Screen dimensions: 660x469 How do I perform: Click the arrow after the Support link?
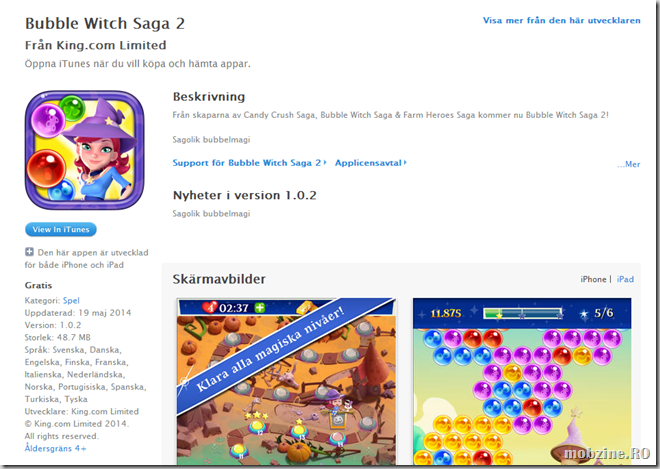coord(325,163)
